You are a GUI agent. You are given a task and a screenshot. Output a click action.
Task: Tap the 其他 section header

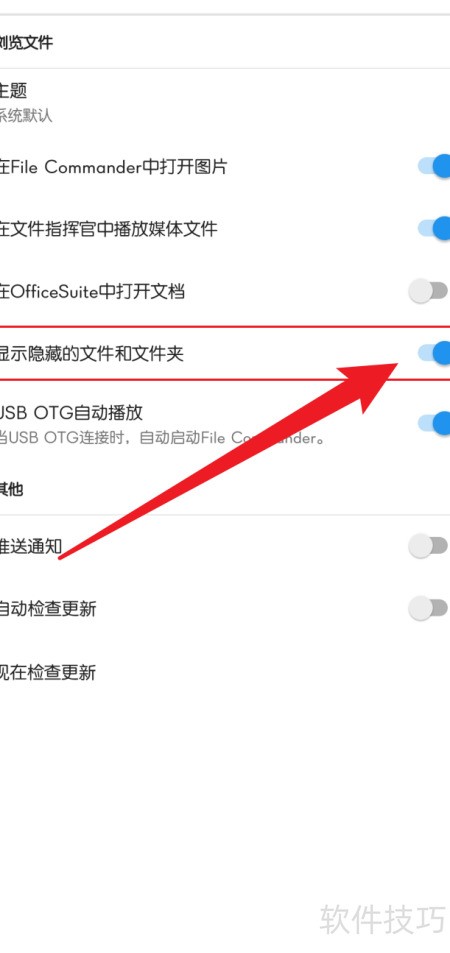click(x=12, y=489)
